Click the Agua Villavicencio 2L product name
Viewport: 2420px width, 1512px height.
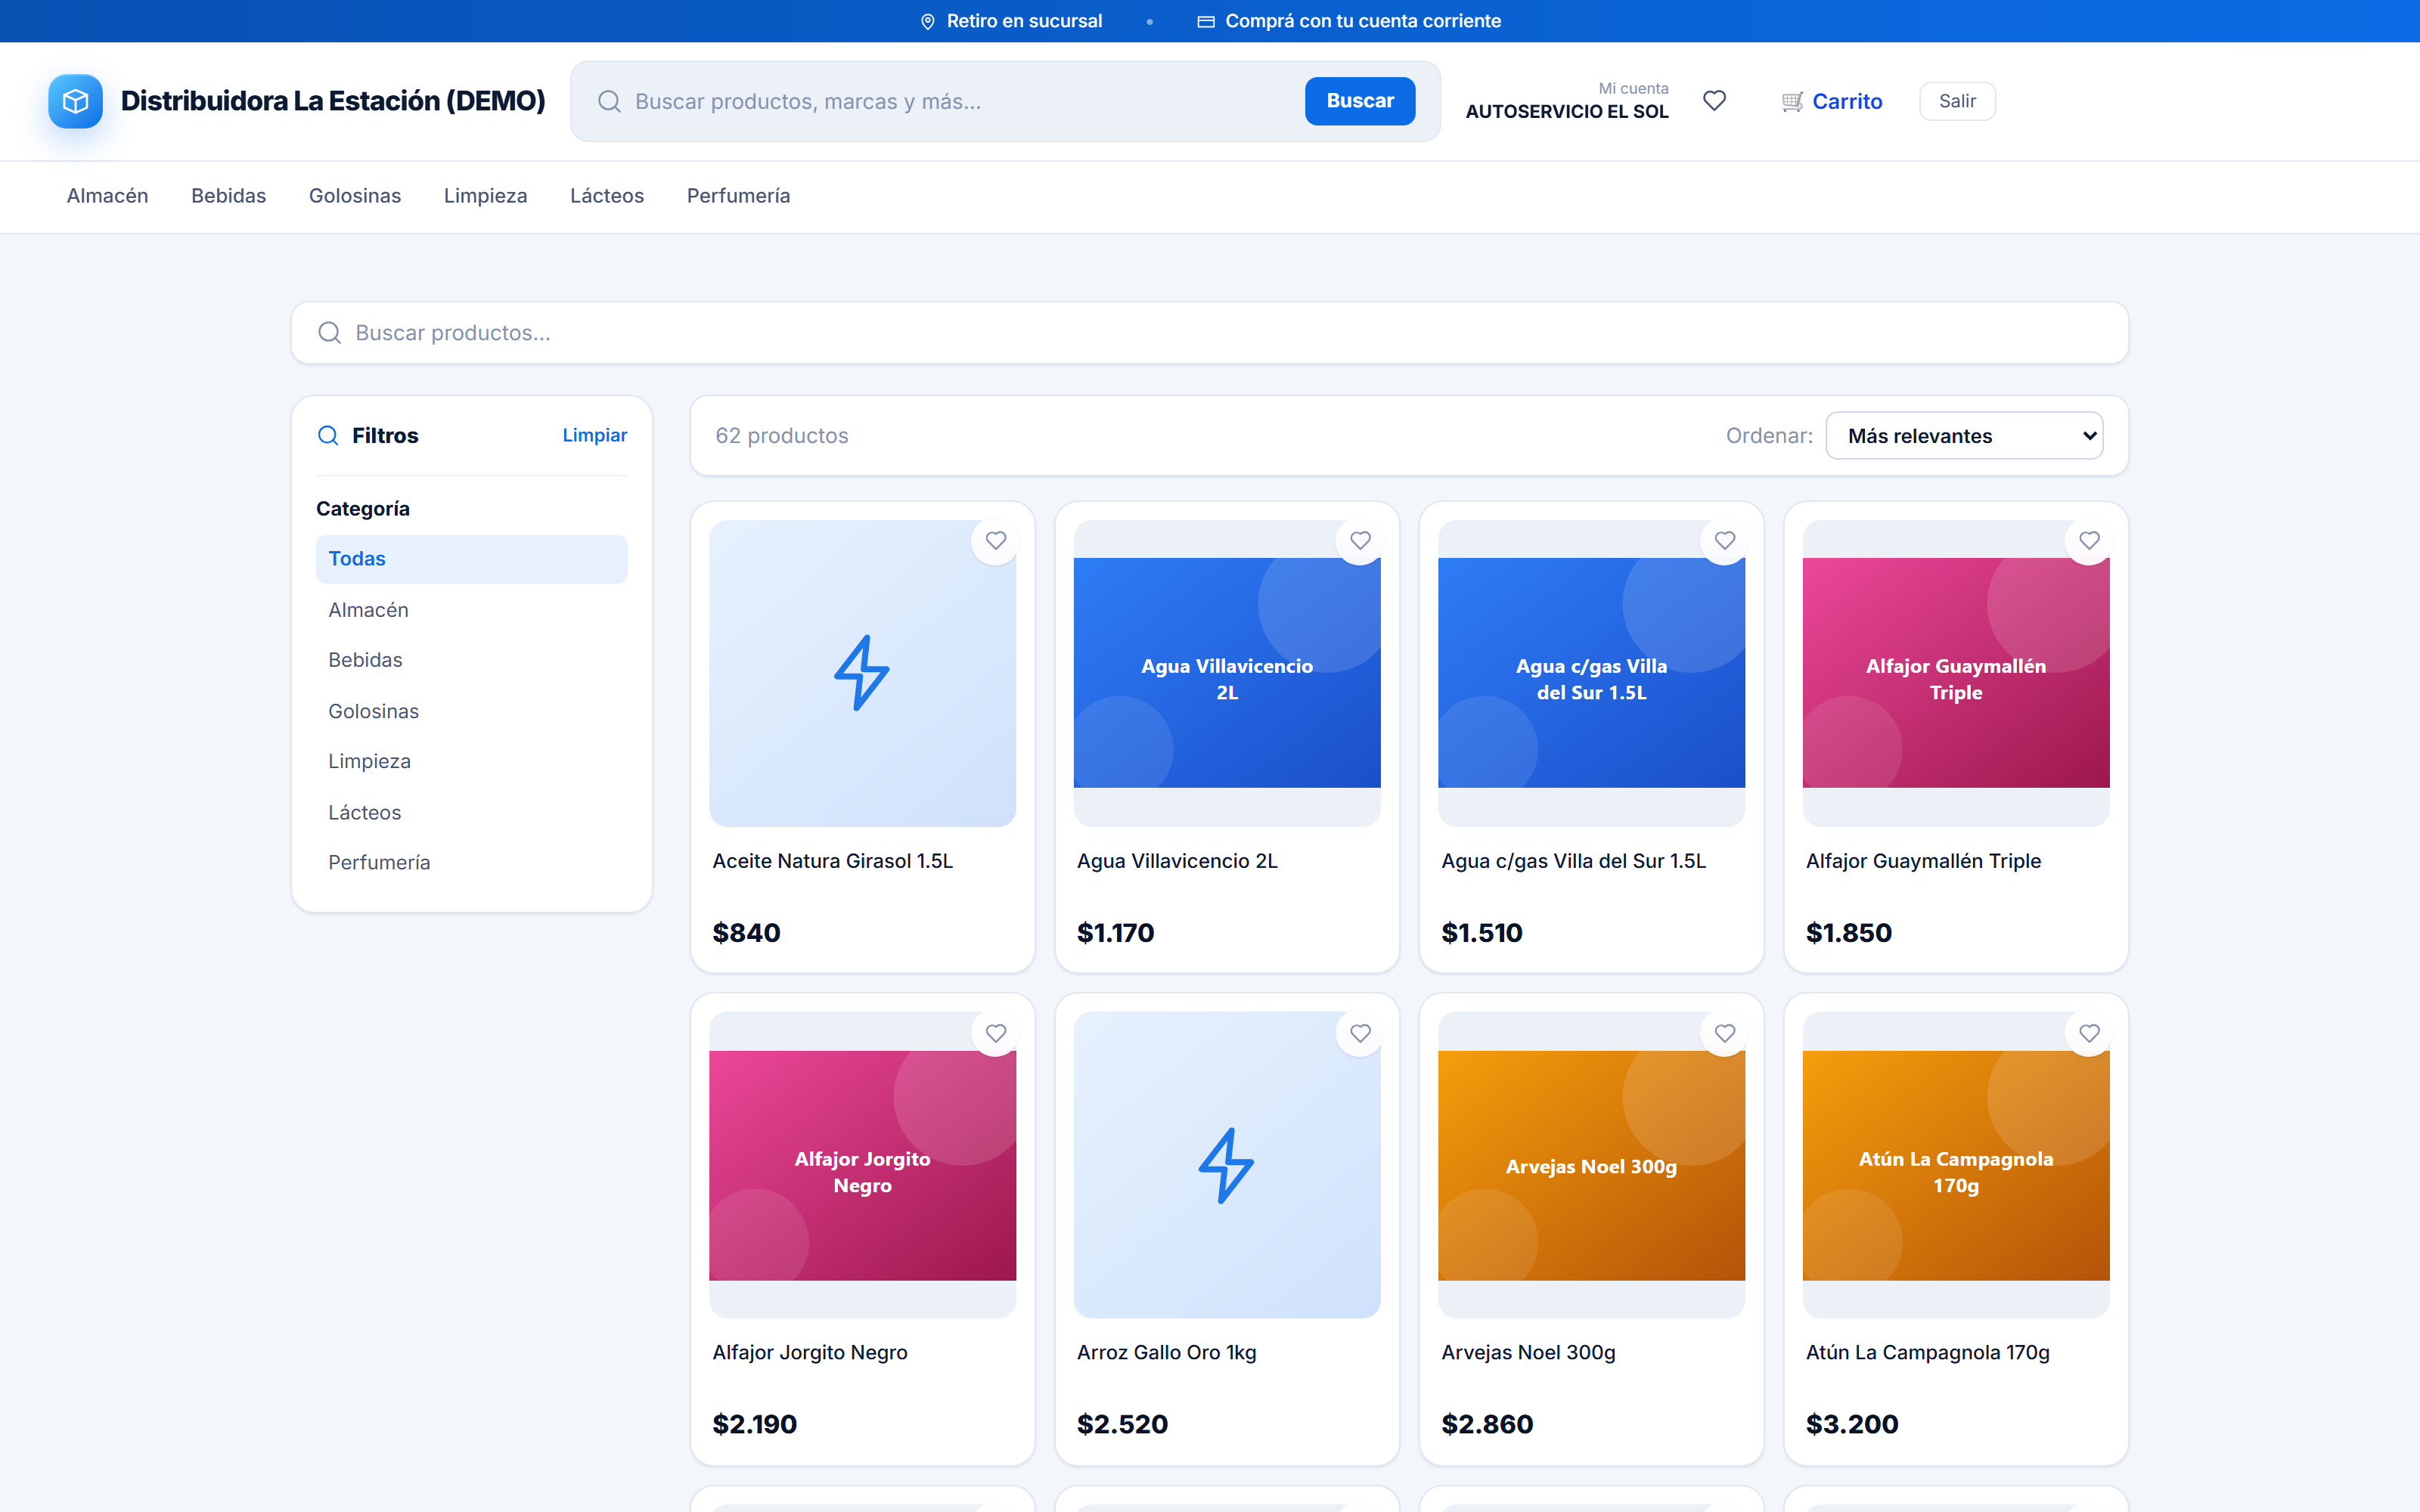(1177, 861)
